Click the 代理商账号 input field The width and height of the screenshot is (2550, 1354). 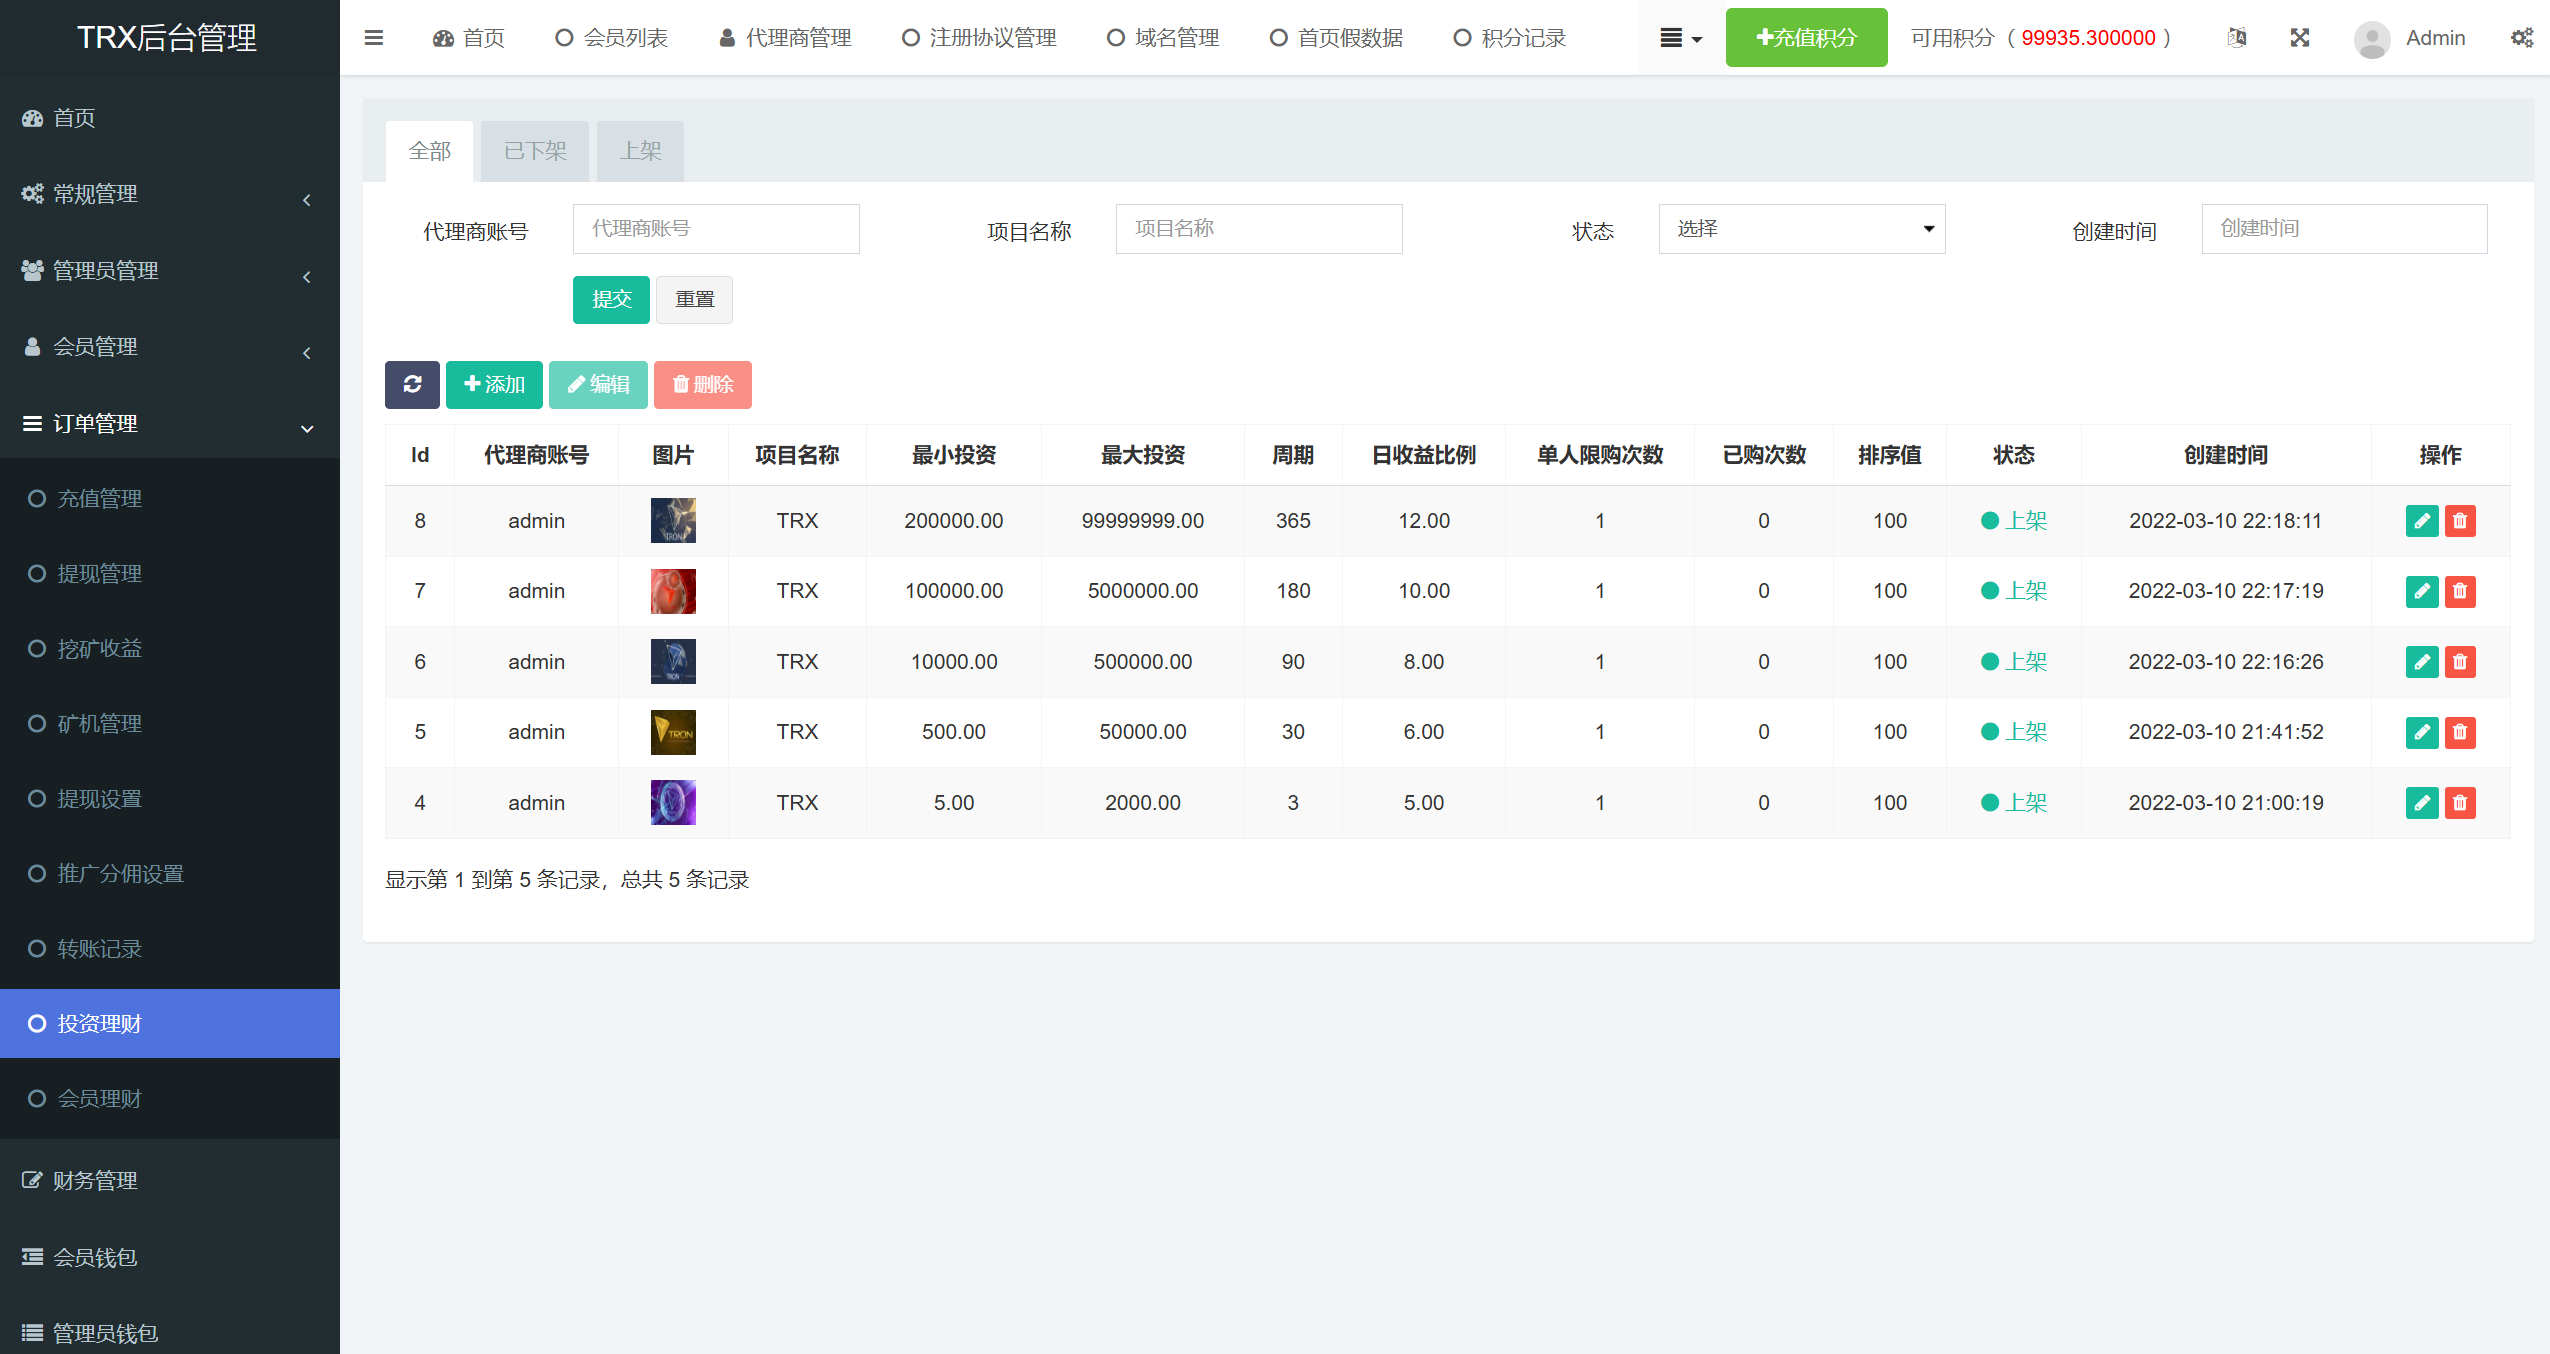tap(716, 229)
